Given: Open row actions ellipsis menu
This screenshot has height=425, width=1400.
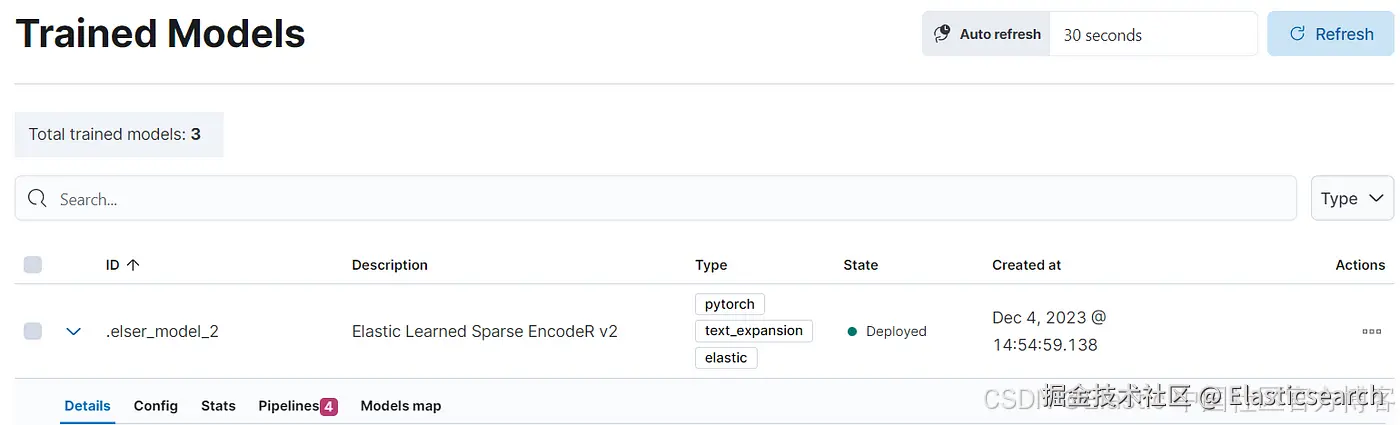Looking at the screenshot, I should 1371,331.
